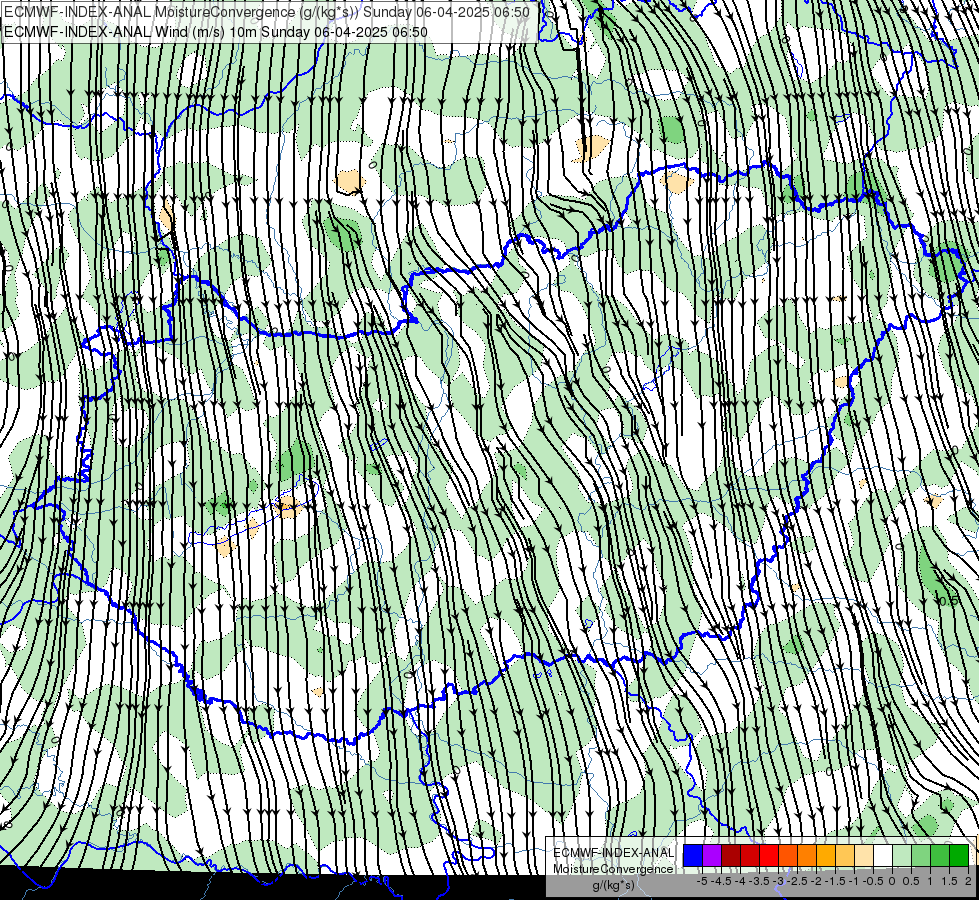Viewport: 979px width, 900px height.
Task: Select the darkest green legend swatch
Action: (x=959, y=855)
